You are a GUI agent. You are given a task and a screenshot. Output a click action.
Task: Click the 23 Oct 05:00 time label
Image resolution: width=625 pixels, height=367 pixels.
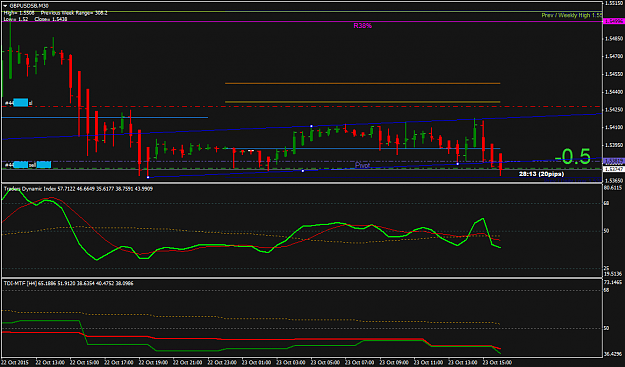[x=325, y=363]
